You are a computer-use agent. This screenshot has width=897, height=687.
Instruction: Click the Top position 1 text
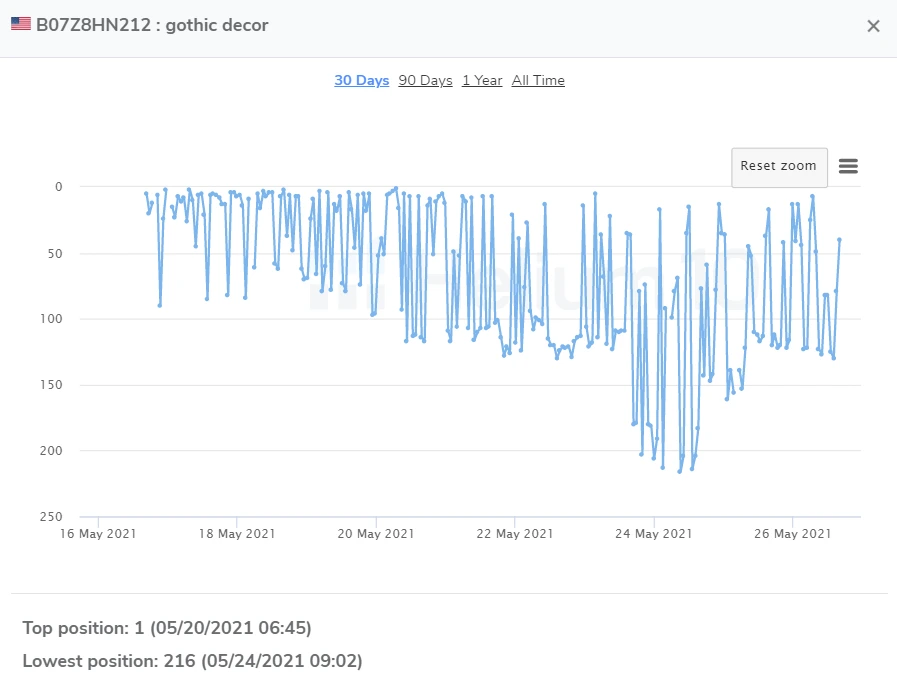pyautogui.click(x=166, y=628)
